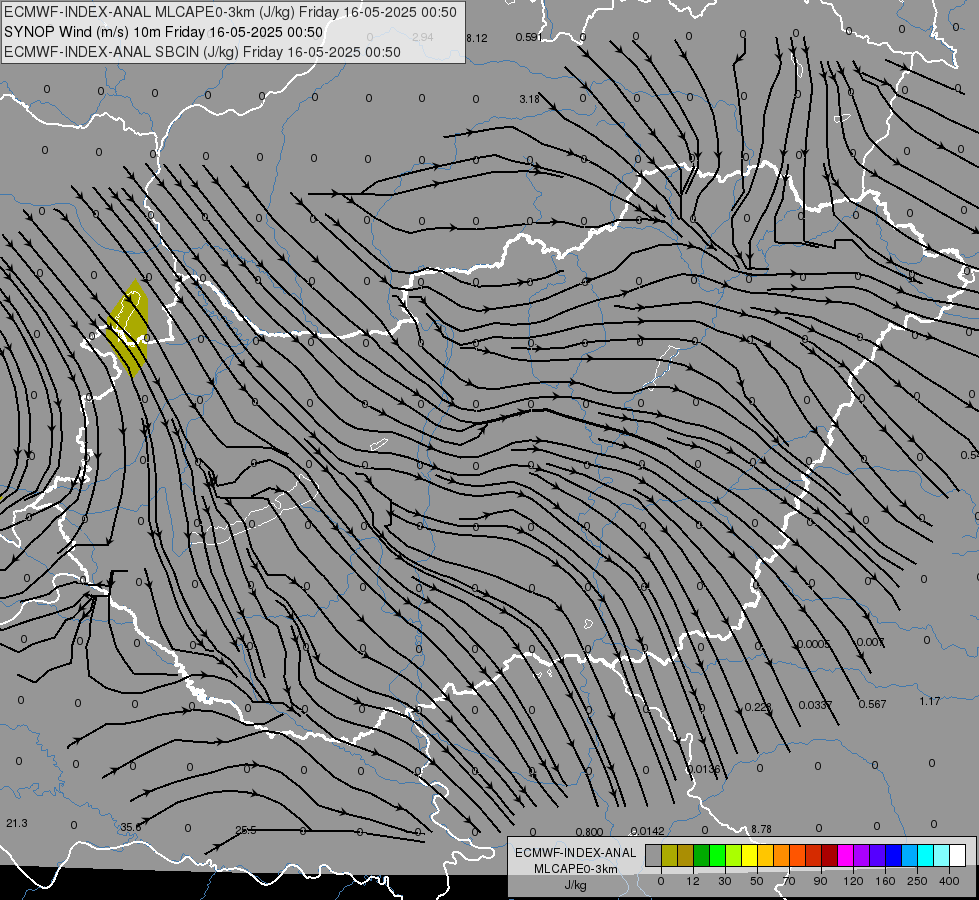Viewport: 979px width, 900px height.
Task: Click the SYNOP Wind 10m header line
Action: pyautogui.click(x=163, y=32)
